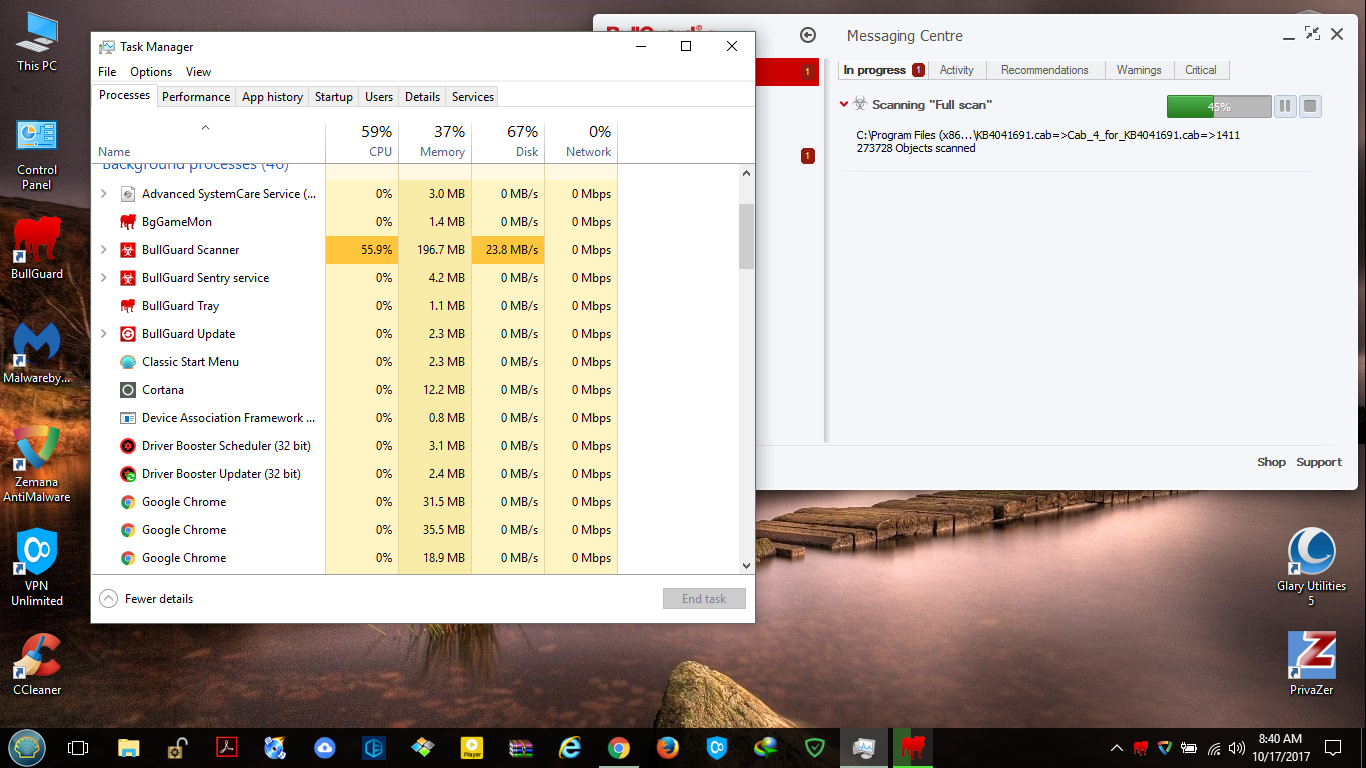Open the taskbar clock showing 8:40 AM
The height and width of the screenshot is (768, 1366).
pos(1280,747)
